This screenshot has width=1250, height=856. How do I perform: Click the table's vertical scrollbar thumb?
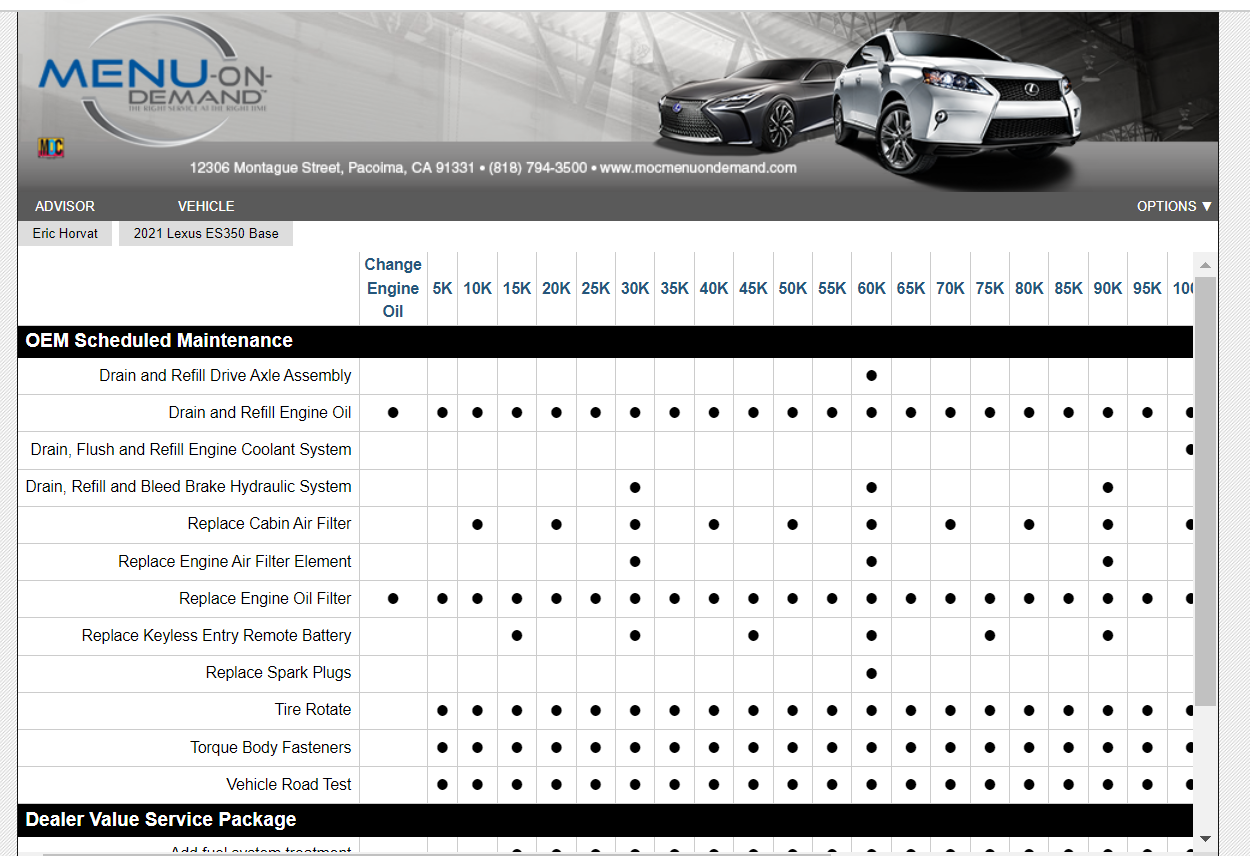tap(1205, 490)
